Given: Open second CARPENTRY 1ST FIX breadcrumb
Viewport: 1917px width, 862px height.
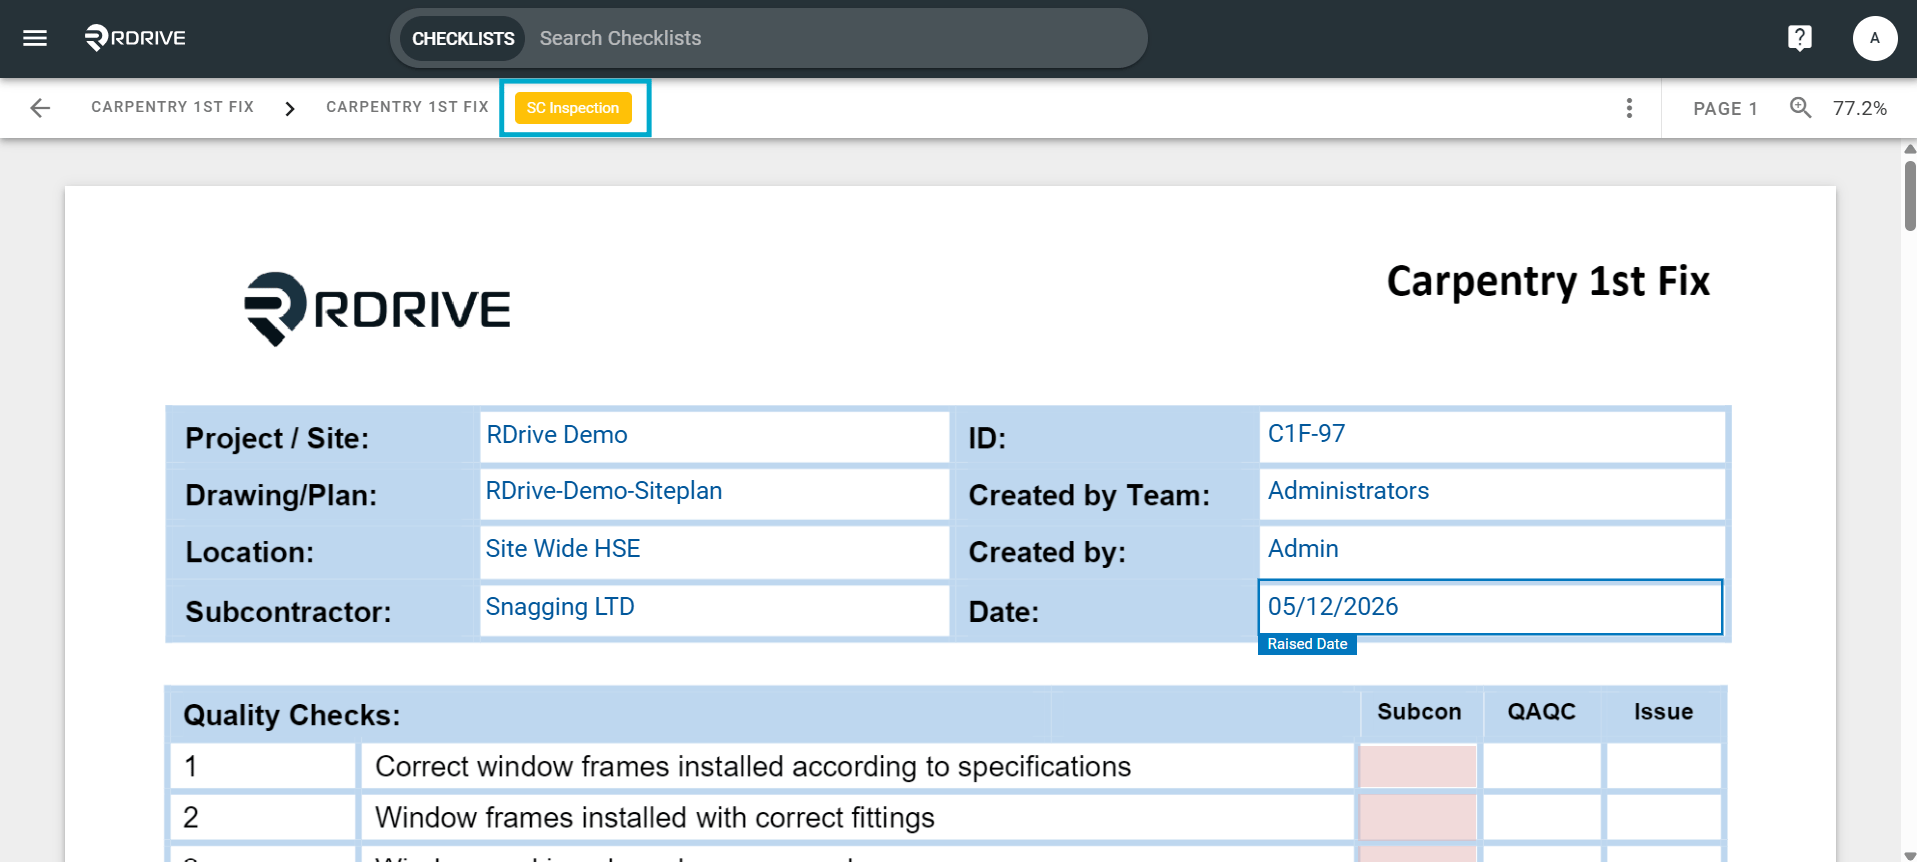Looking at the screenshot, I should tap(407, 107).
